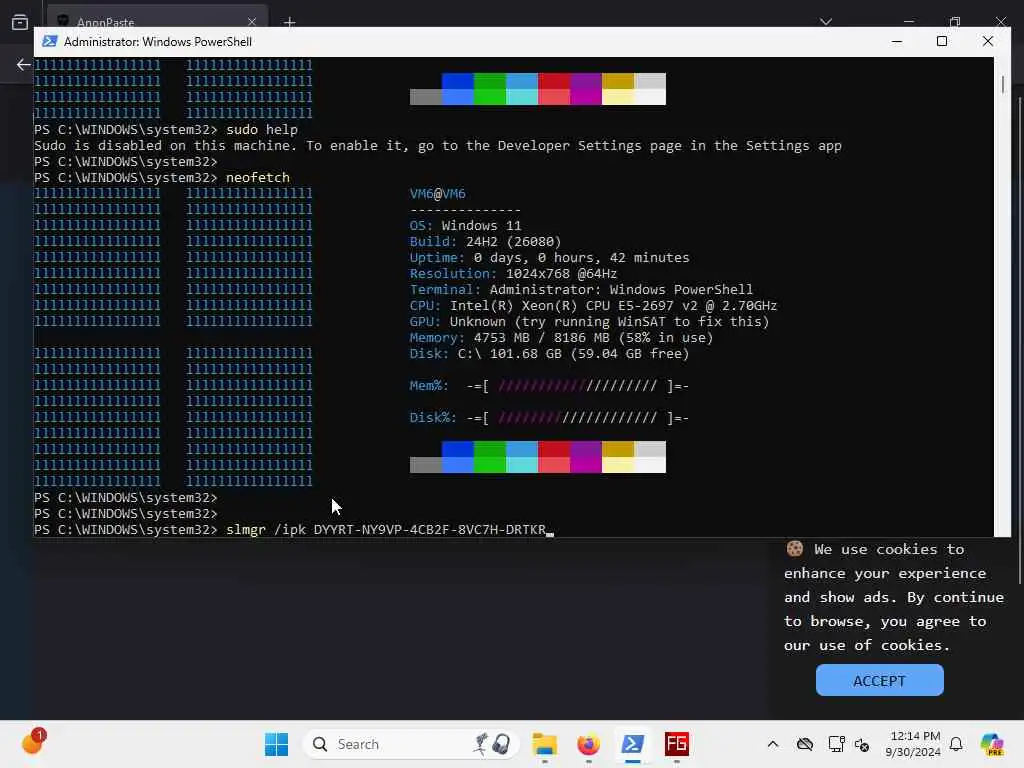Expand the hidden tray icons chevron
The width and height of the screenshot is (1024, 768).
tap(773, 744)
